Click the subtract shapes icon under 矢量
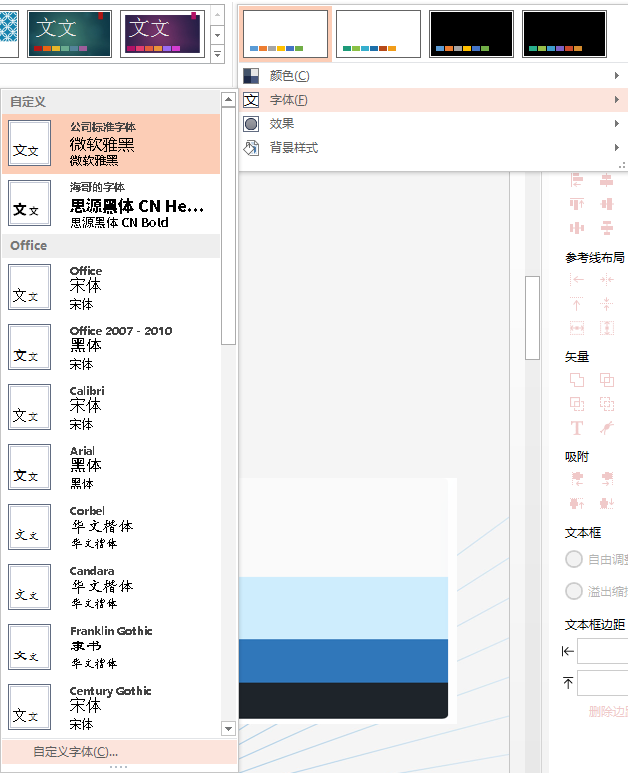This screenshot has width=628, height=773. 577,404
